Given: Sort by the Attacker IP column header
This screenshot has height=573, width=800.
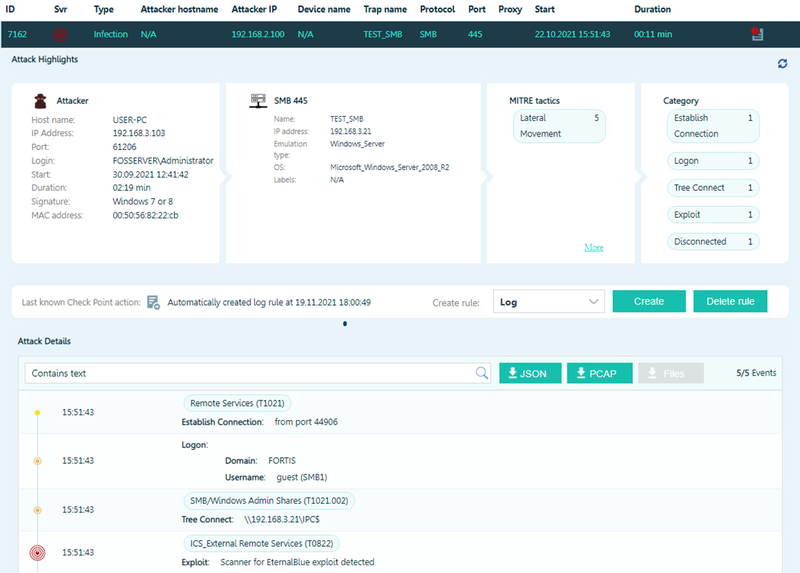Looking at the screenshot, I should pos(256,9).
